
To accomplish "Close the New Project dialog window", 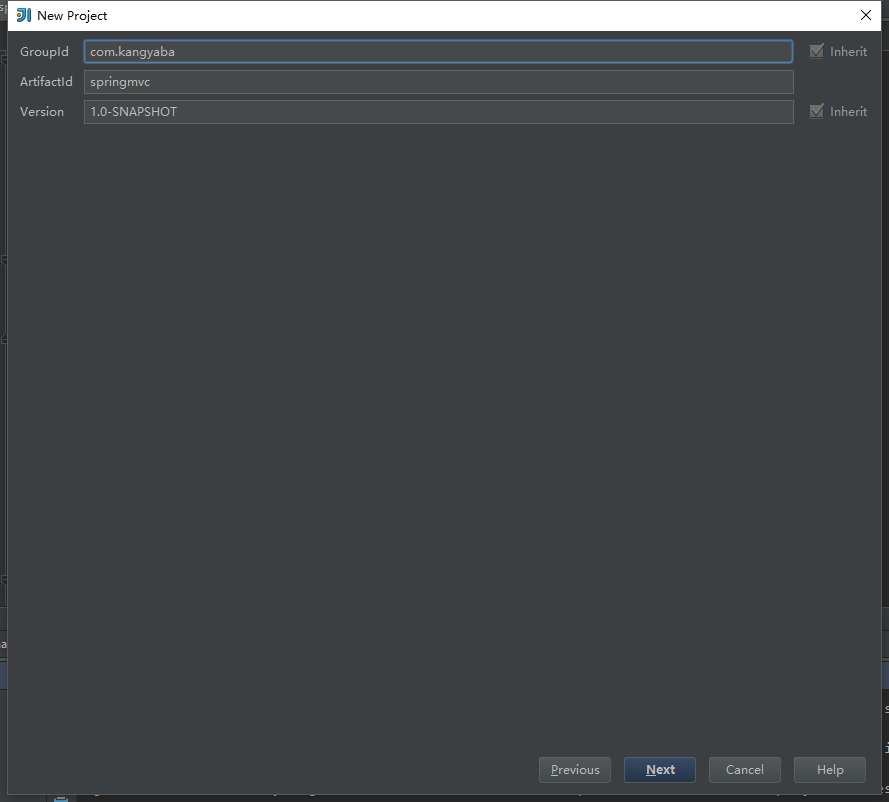I will click(866, 15).
